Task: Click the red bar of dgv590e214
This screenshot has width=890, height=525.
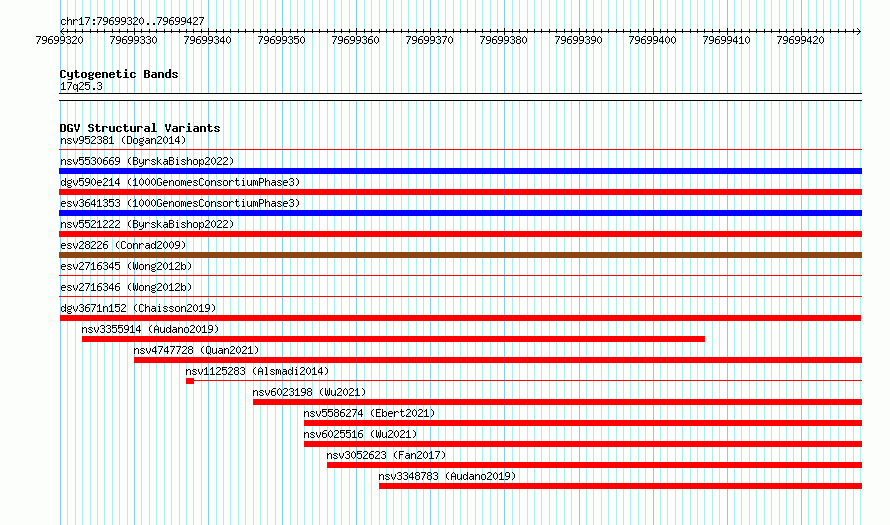Action: [460, 192]
